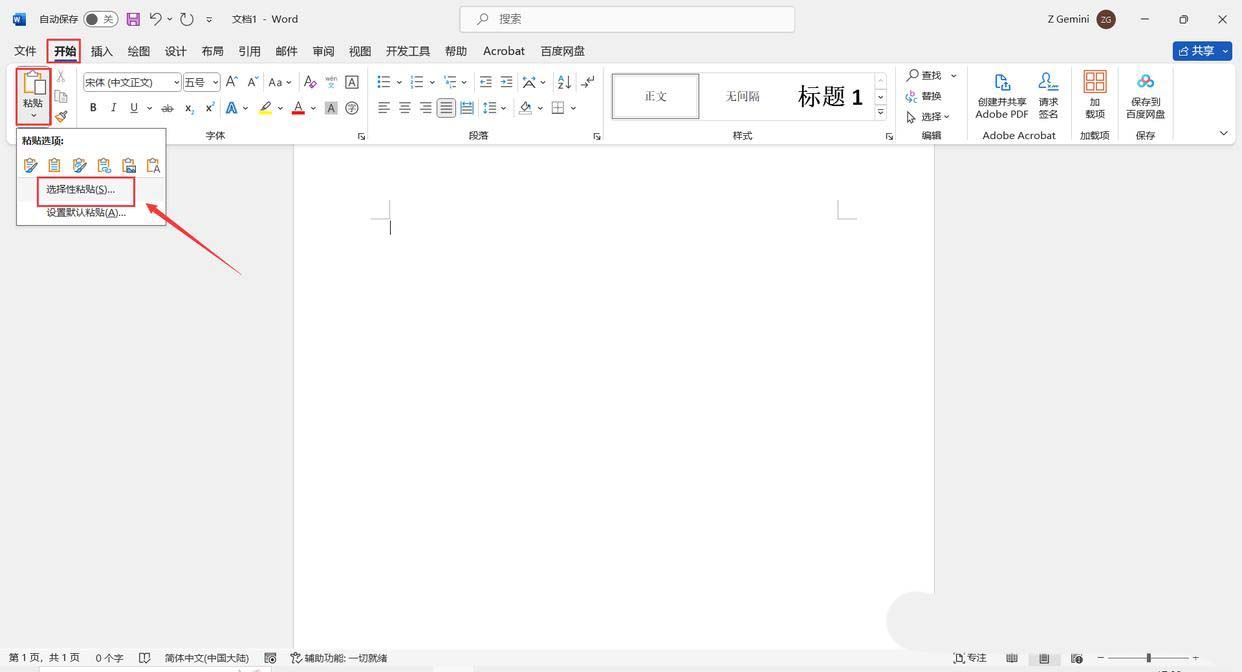The width and height of the screenshot is (1242, 672).
Task: Click the Copy icon in clipboard group
Action: click(x=61, y=97)
